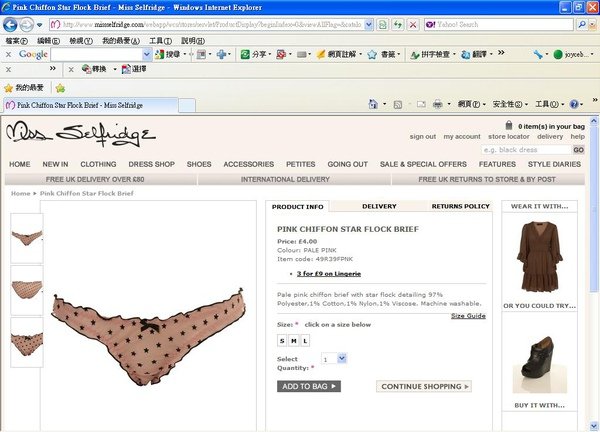Click the Favorites star button in favorites bar
The height and width of the screenshot is (432, 600).
pos(24,88)
